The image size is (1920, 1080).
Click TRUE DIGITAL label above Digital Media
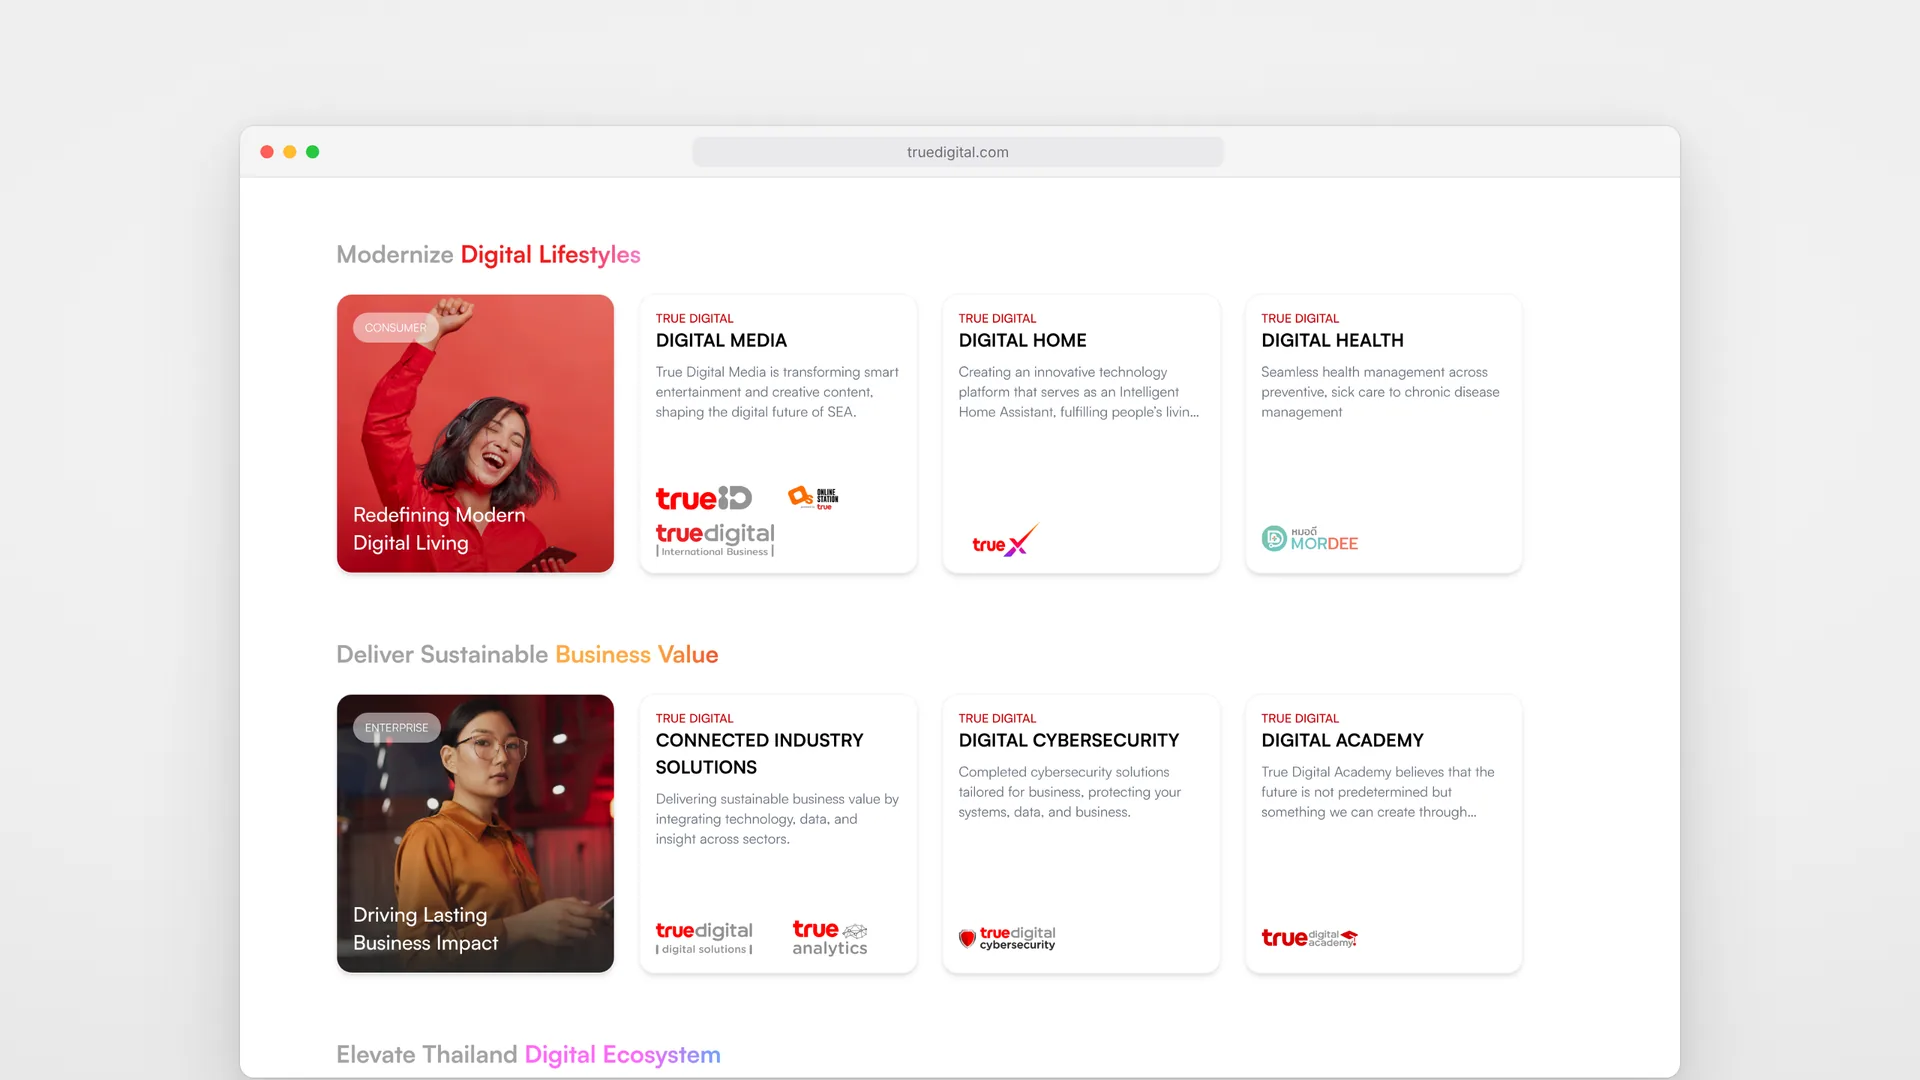coord(694,319)
